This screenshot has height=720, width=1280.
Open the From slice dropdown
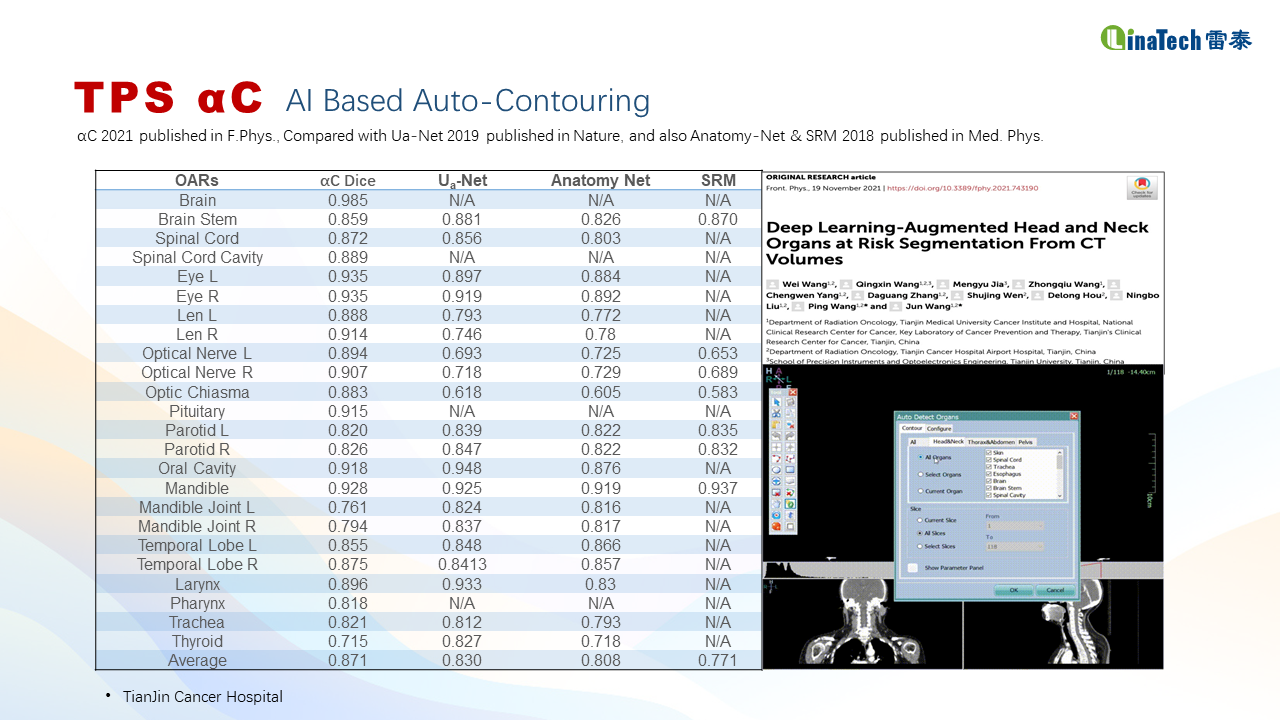pos(1014,526)
